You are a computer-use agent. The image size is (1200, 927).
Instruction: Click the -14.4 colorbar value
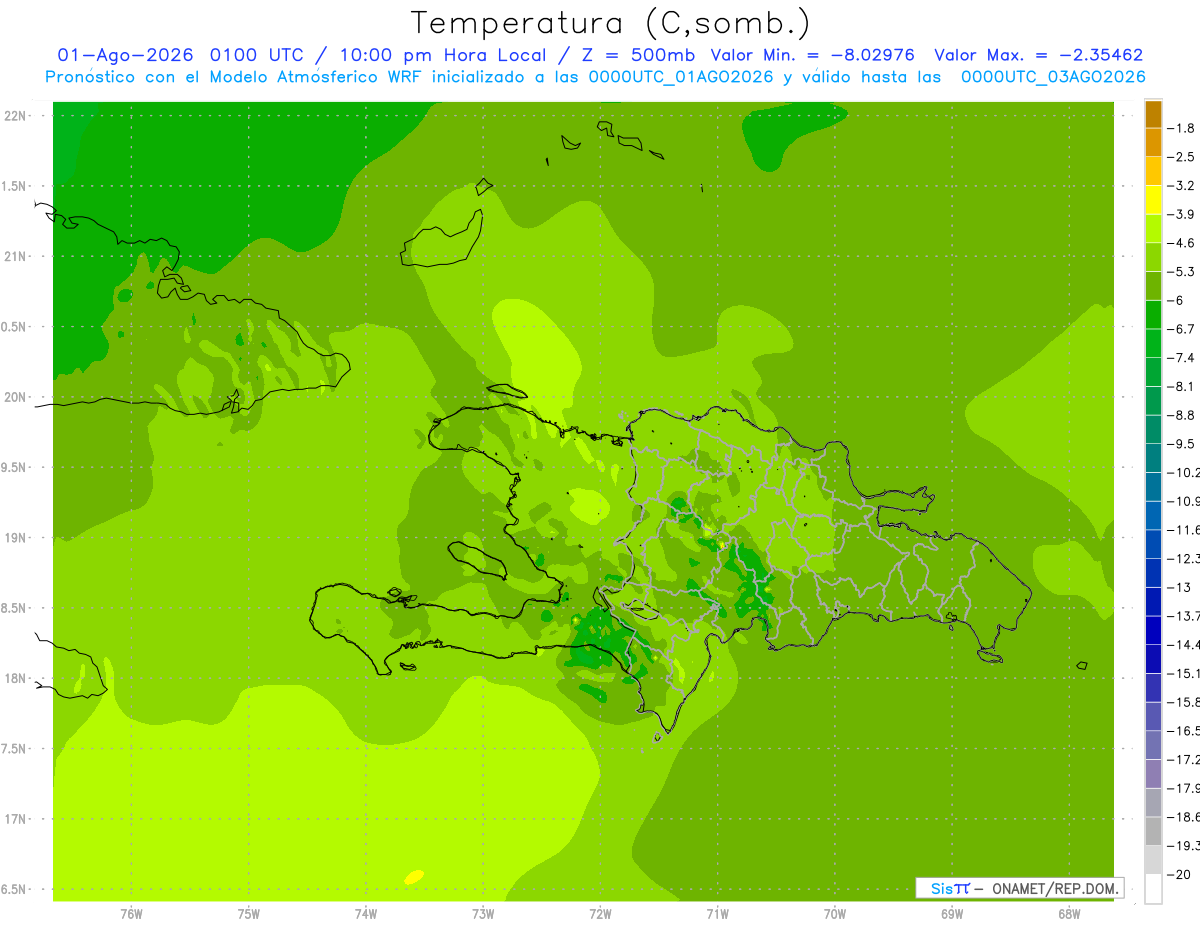(x=1184, y=645)
